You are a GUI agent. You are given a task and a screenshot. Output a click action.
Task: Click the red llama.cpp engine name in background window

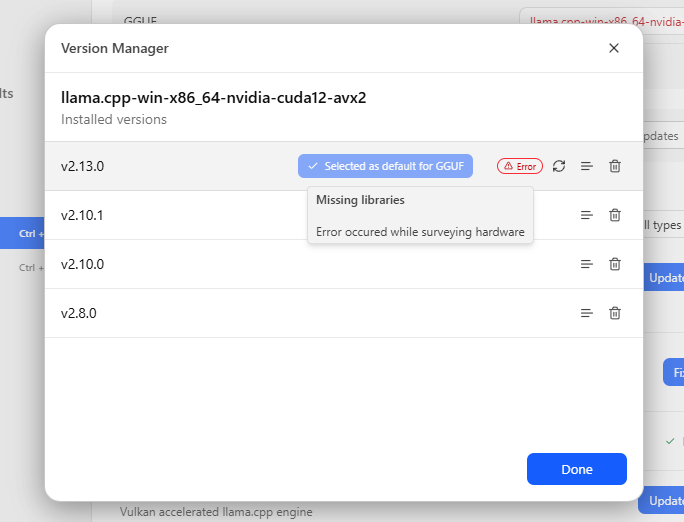coord(606,21)
